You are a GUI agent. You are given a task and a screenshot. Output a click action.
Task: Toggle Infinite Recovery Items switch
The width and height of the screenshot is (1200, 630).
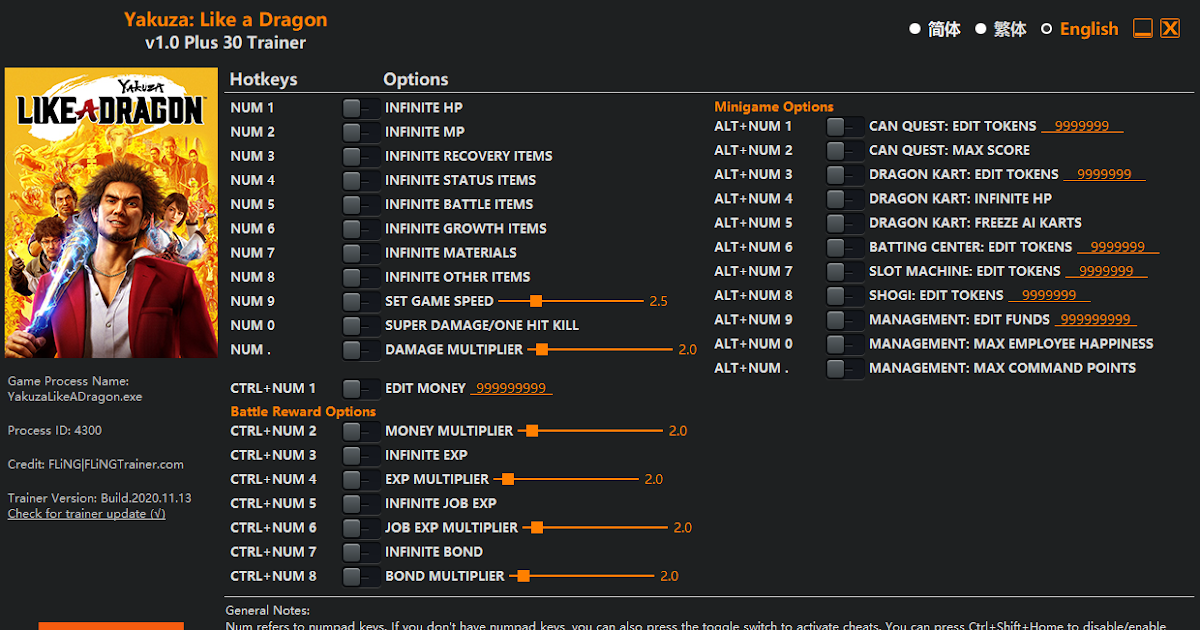[x=361, y=155]
